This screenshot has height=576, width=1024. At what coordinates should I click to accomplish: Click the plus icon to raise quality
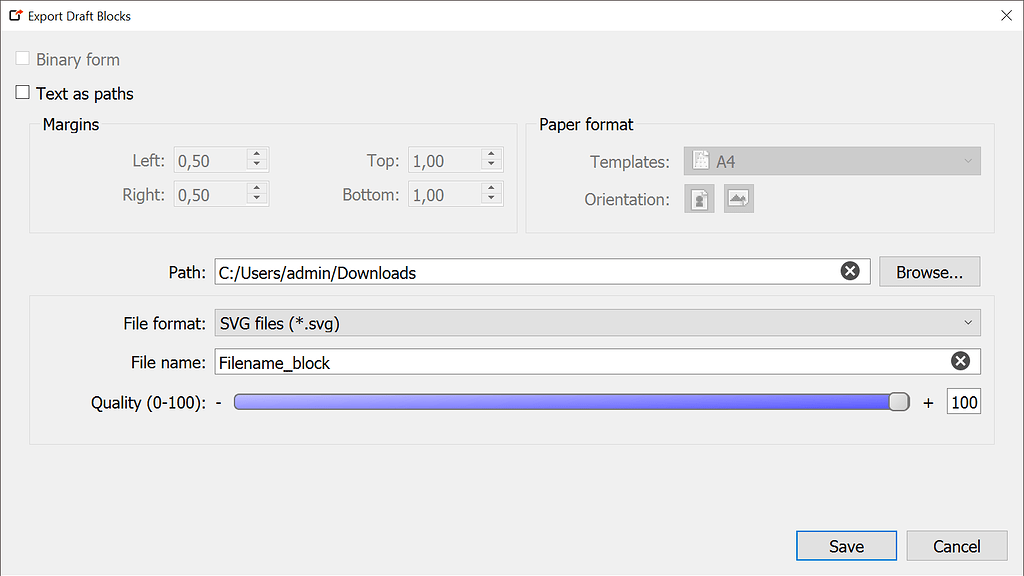click(x=927, y=402)
